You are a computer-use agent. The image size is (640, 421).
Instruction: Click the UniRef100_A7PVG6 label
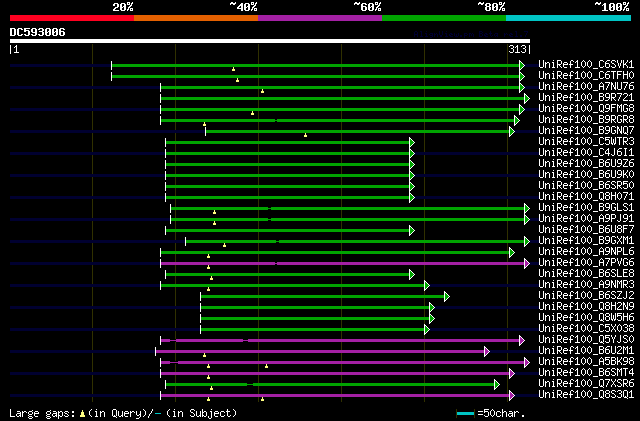pyautogui.click(x=586, y=263)
